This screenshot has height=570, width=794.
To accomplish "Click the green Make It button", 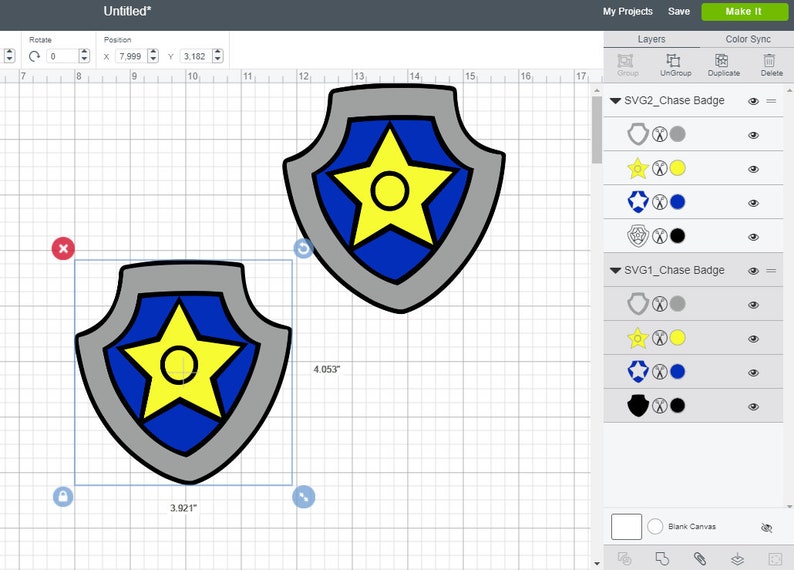I will 744,12.
